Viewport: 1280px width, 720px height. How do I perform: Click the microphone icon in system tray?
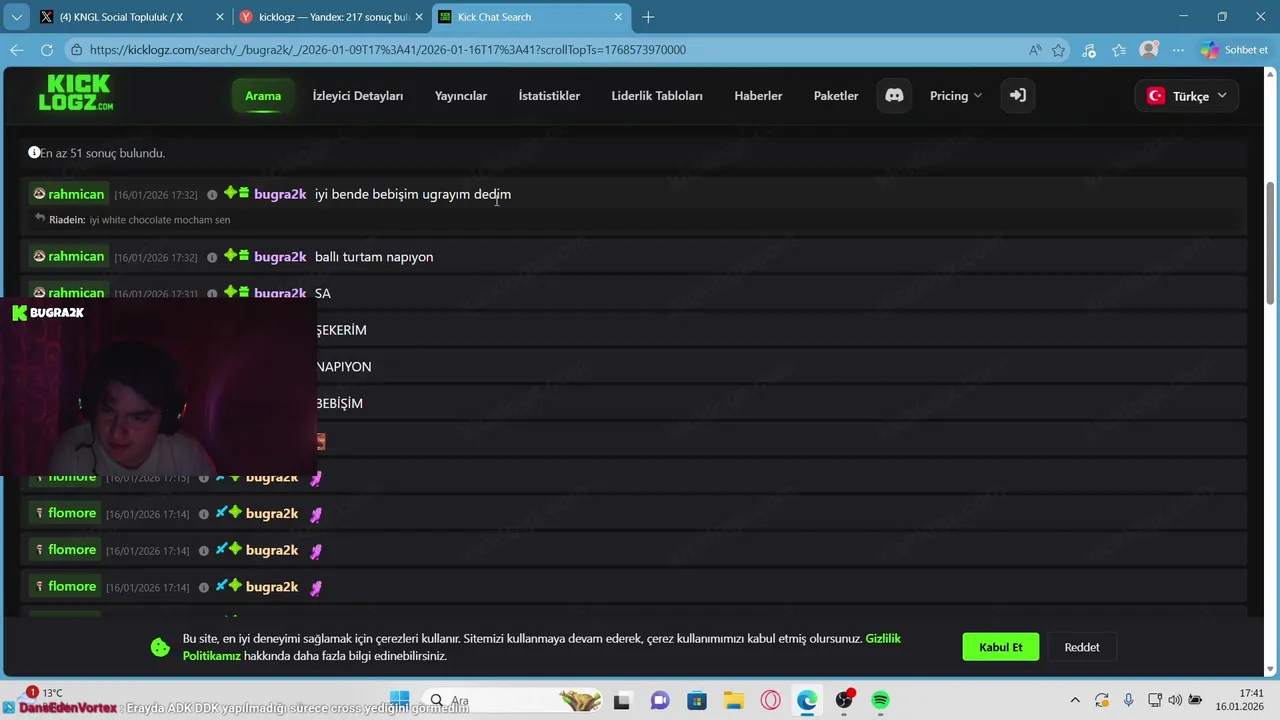click(x=1128, y=700)
